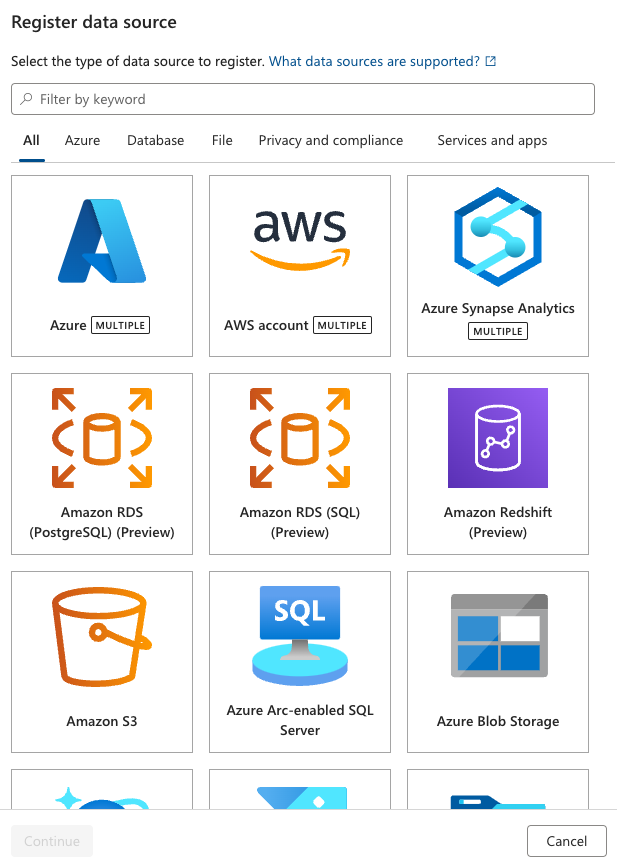Click the Continue button
The height and width of the screenshot is (867, 617).
point(52,841)
